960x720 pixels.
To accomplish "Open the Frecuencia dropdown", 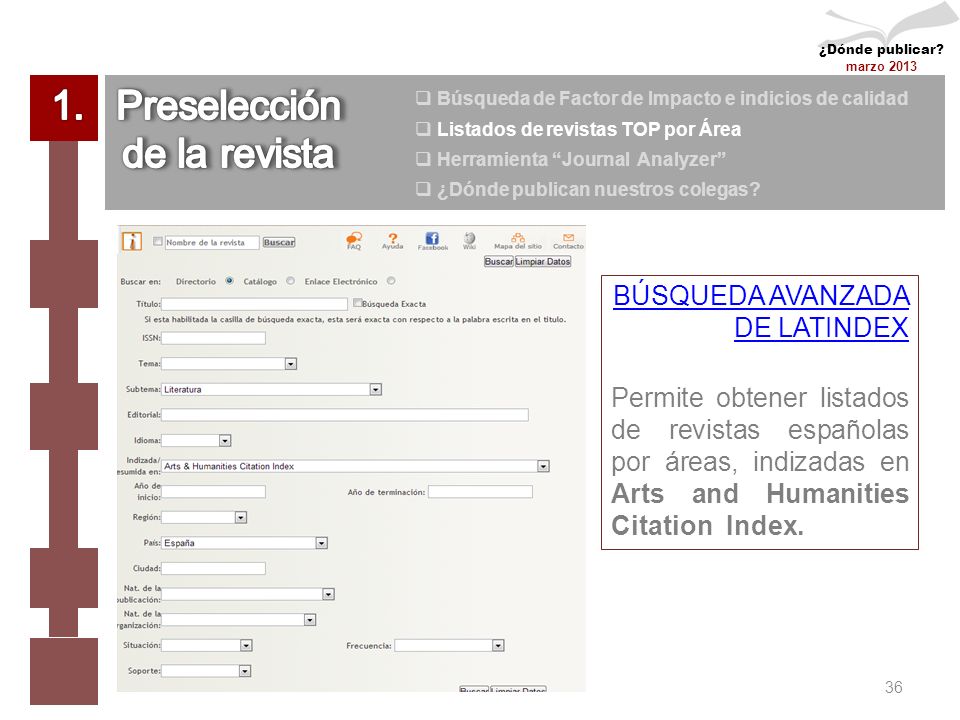I will (x=498, y=645).
